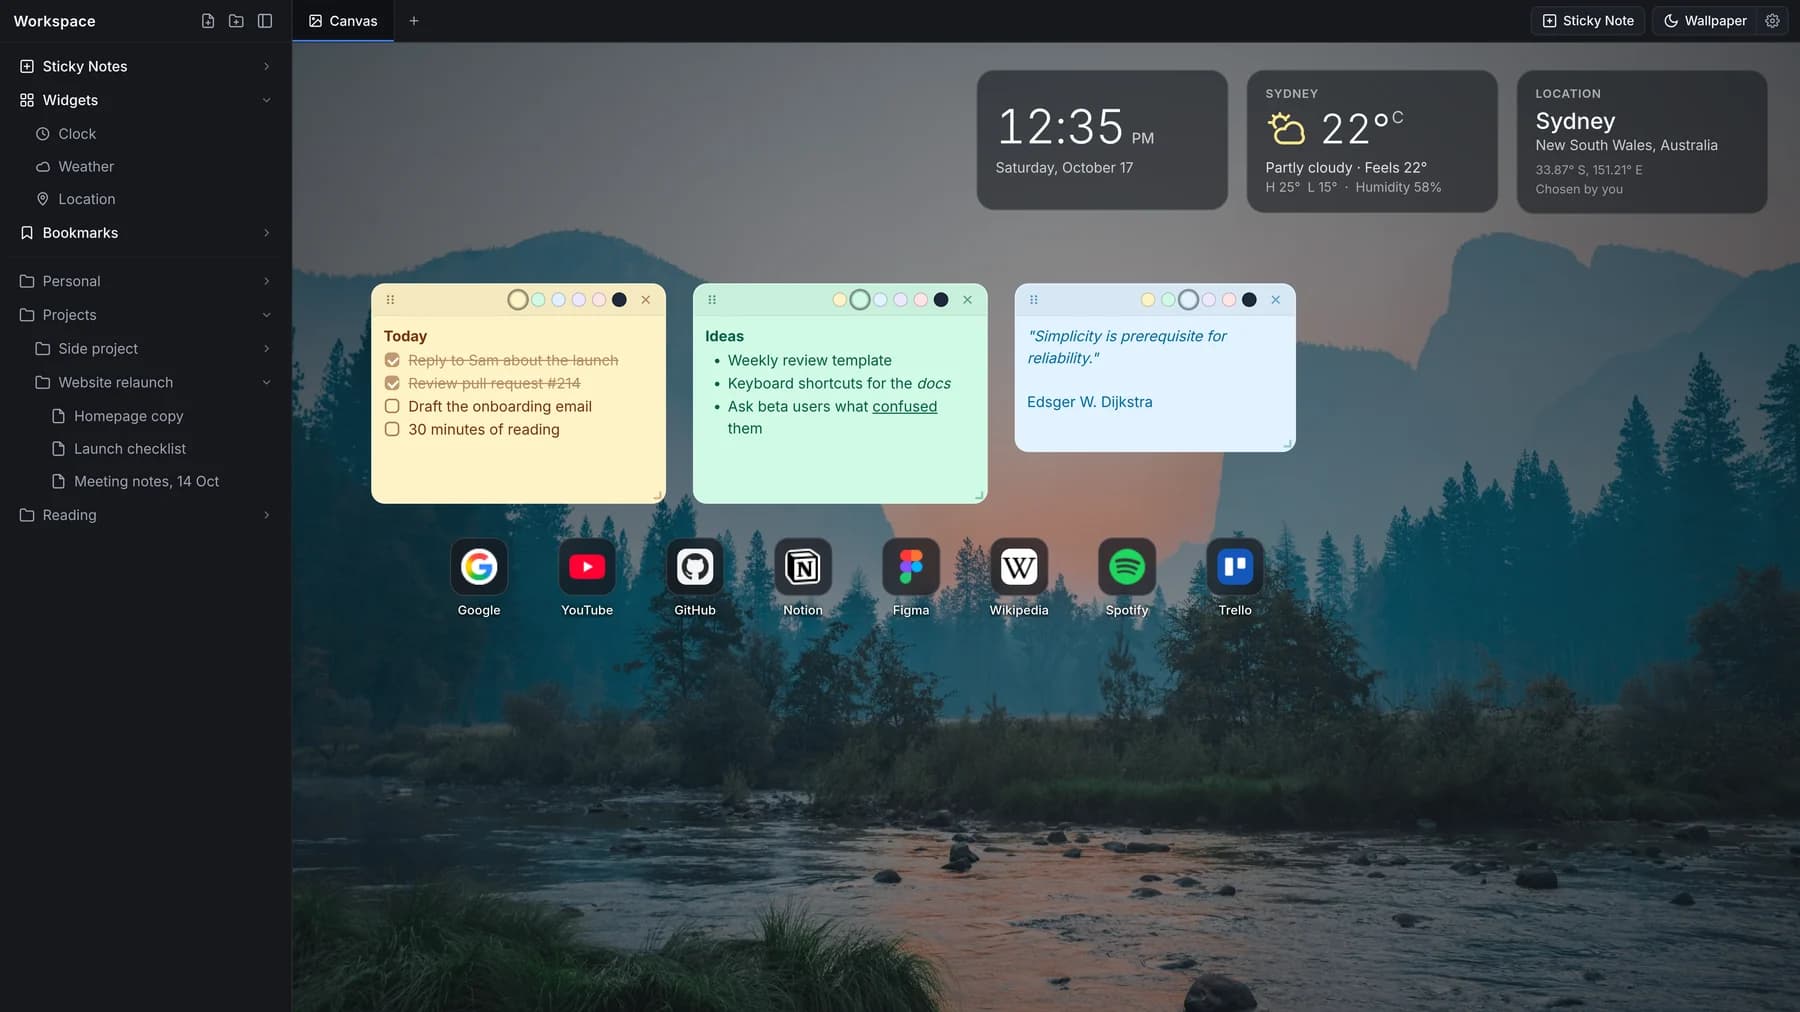Check 'Draft the onboarding email'
Image resolution: width=1800 pixels, height=1012 pixels.
[392, 406]
